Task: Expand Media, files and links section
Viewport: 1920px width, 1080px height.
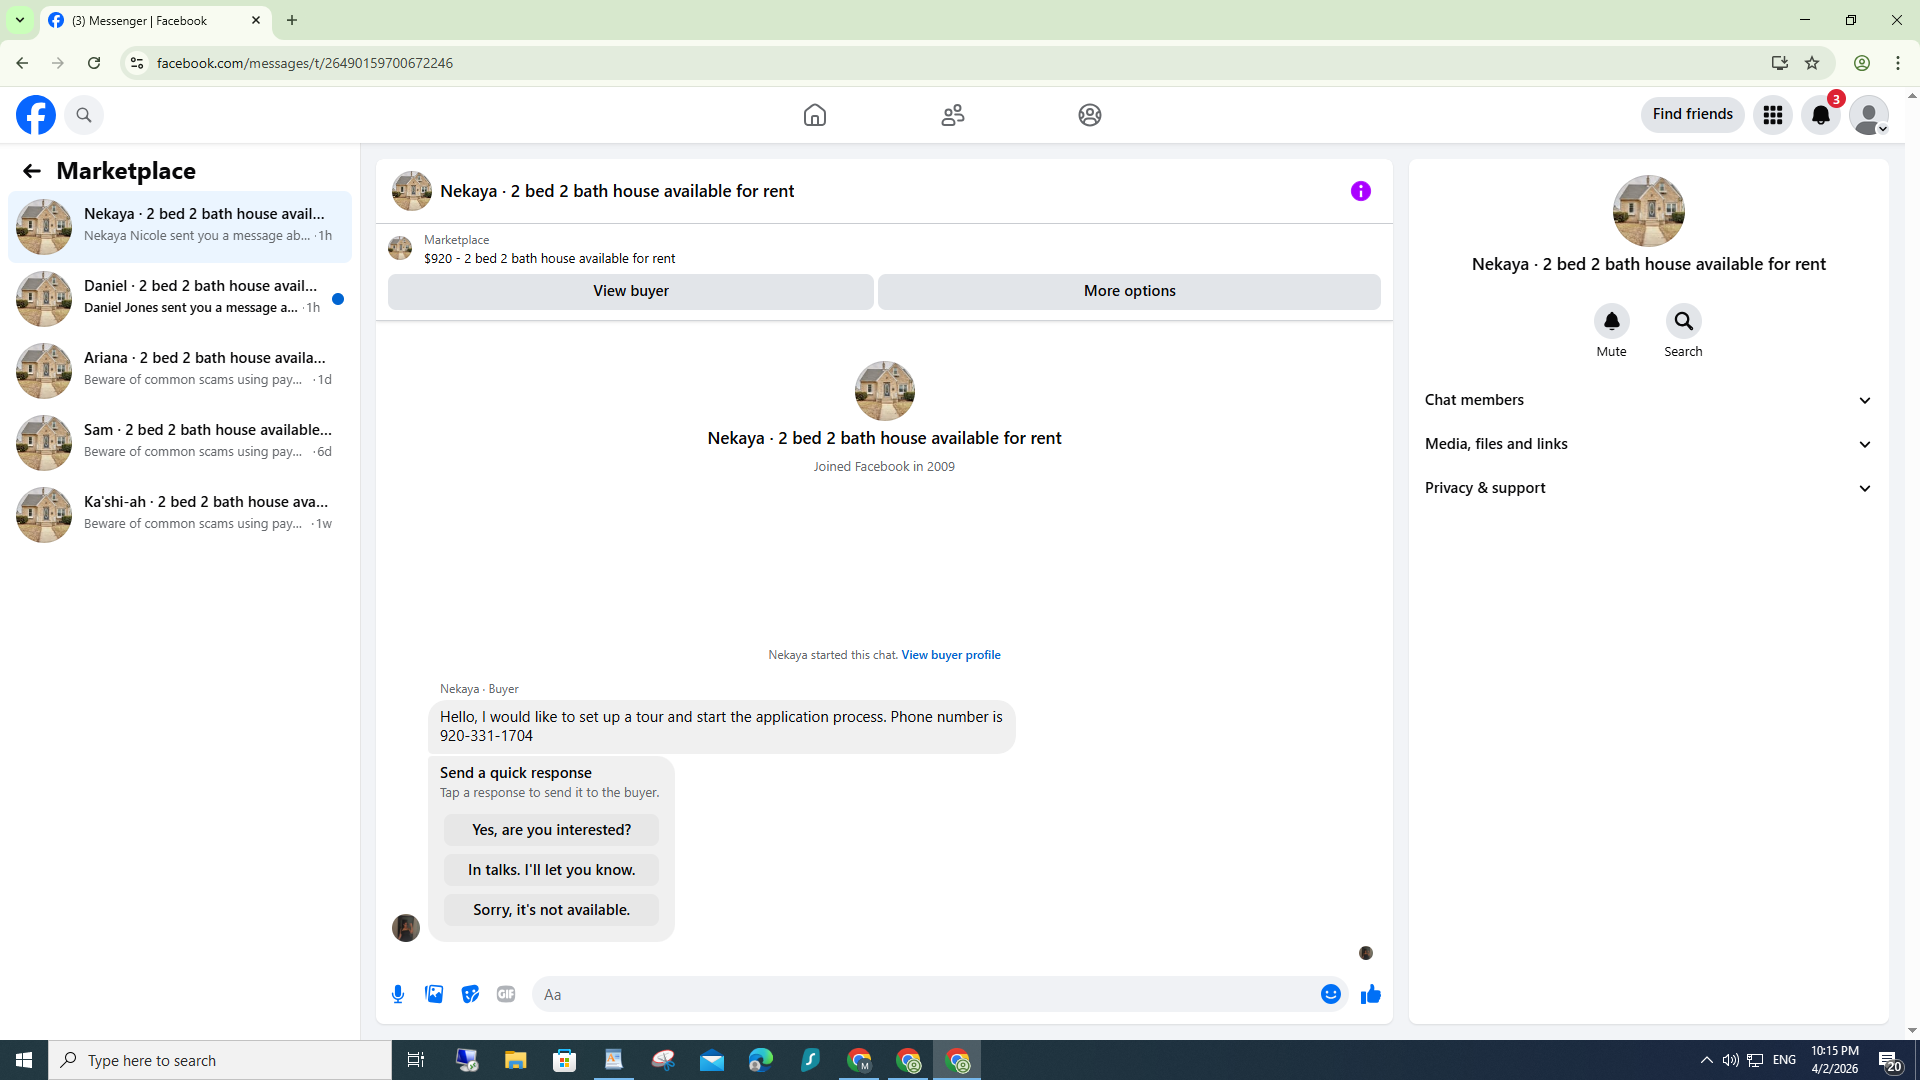Action: [1648, 444]
